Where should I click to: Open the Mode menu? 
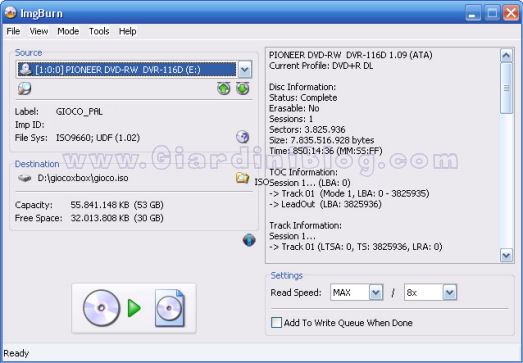pyautogui.click(x=68, y=31)
